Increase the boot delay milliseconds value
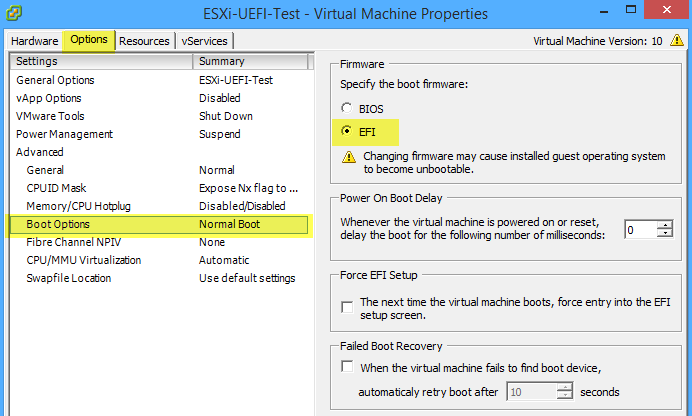 pyautogui.click(x=665, y=224)
